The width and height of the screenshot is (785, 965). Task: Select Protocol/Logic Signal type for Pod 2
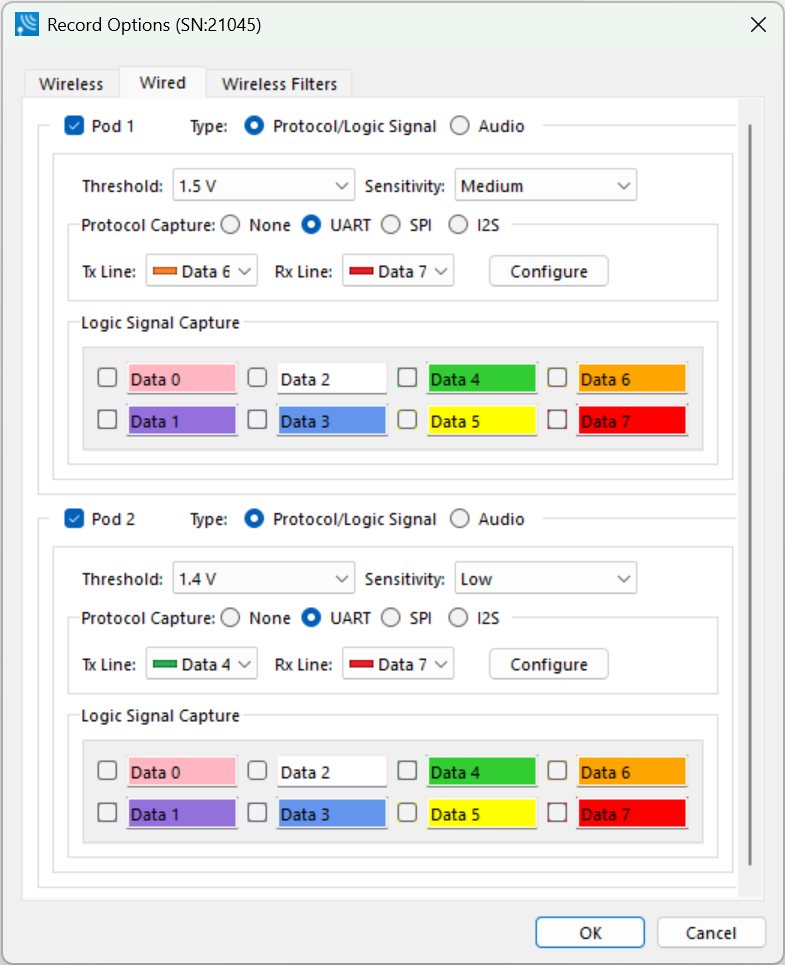(x=254, y=519)
